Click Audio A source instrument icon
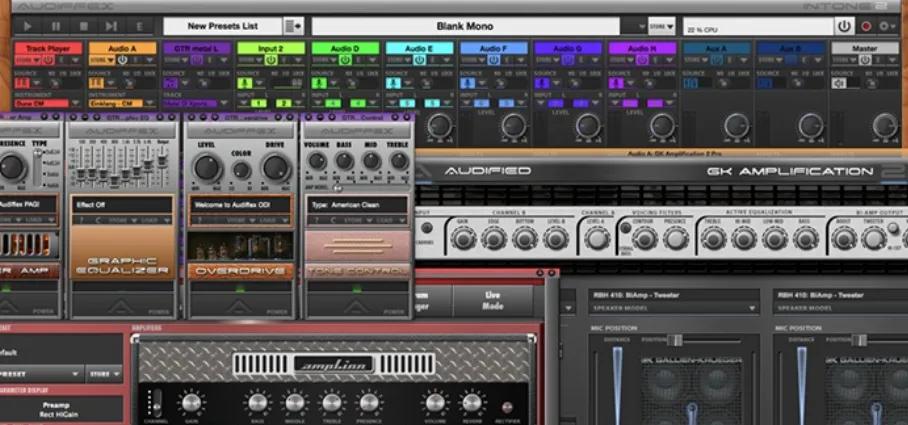Screen dimensions: 908x425 coord(96,83)
